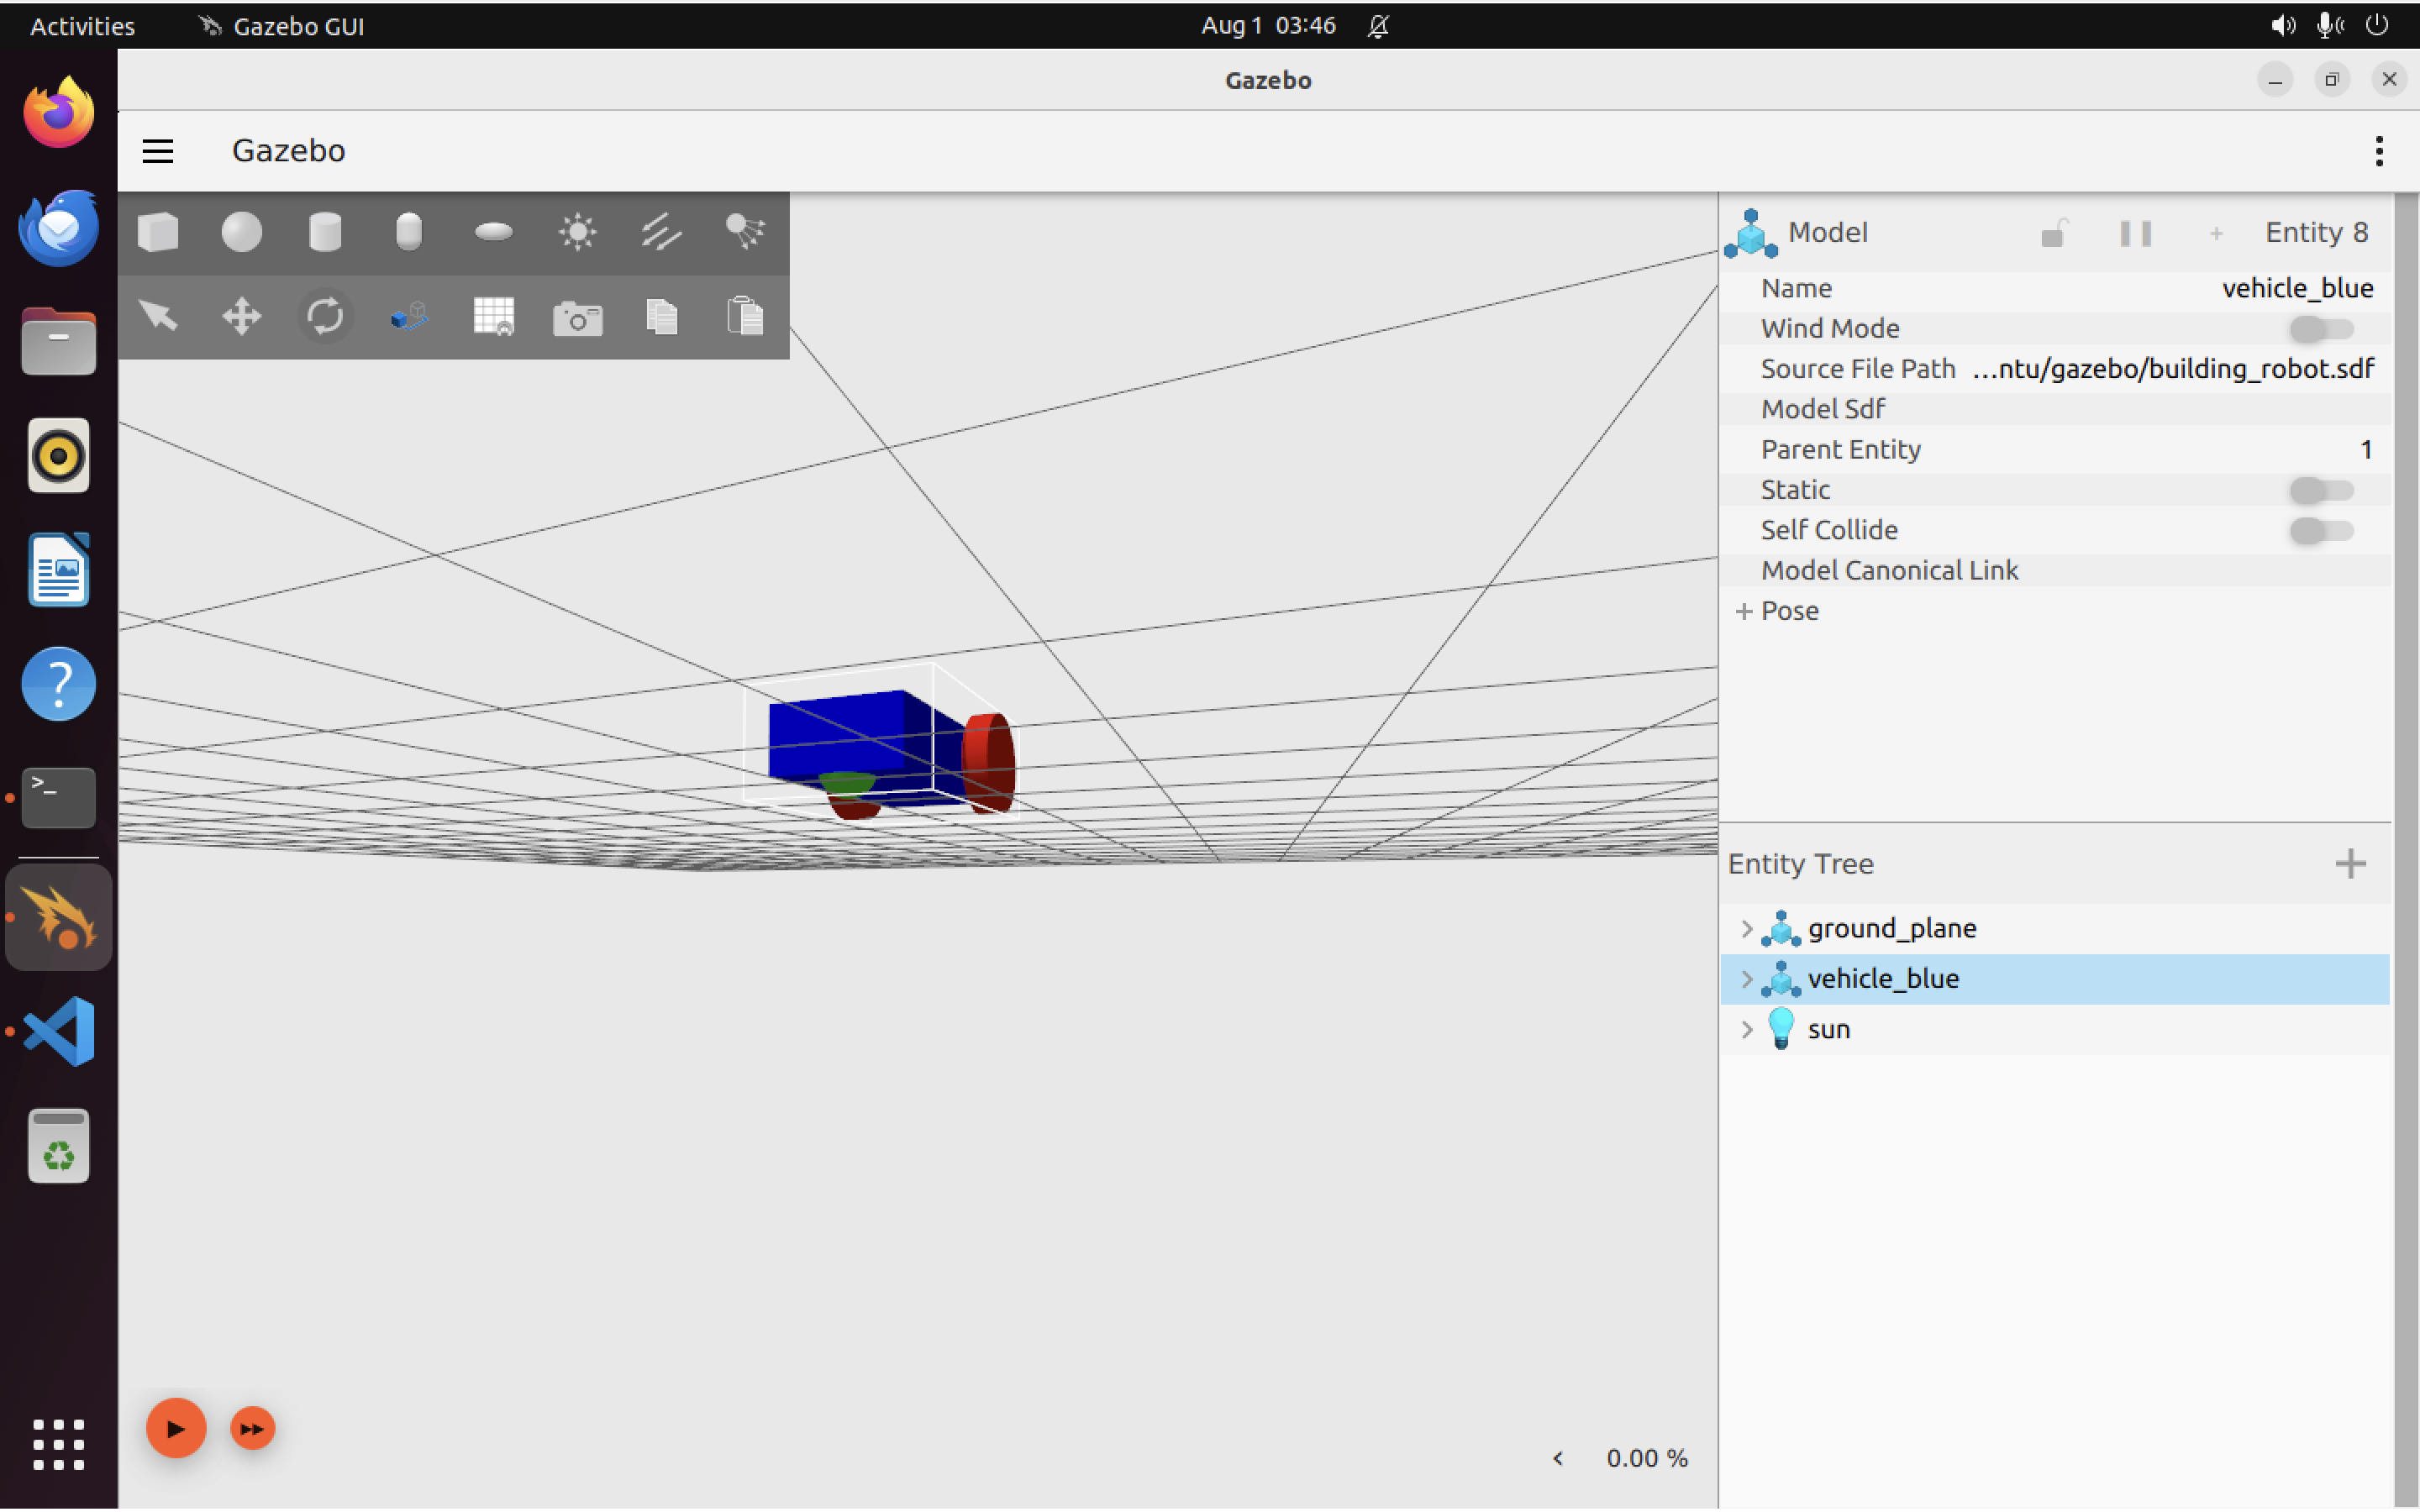
Task: Add a point light
Action: (x=577, y=232)
